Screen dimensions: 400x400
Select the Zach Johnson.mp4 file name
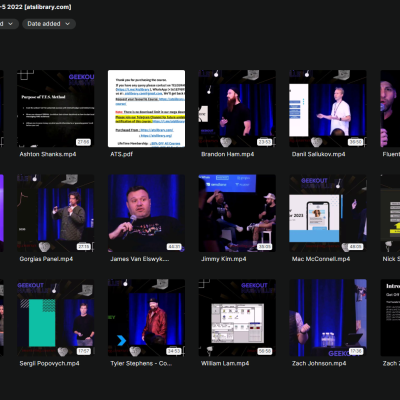[319, 364]
